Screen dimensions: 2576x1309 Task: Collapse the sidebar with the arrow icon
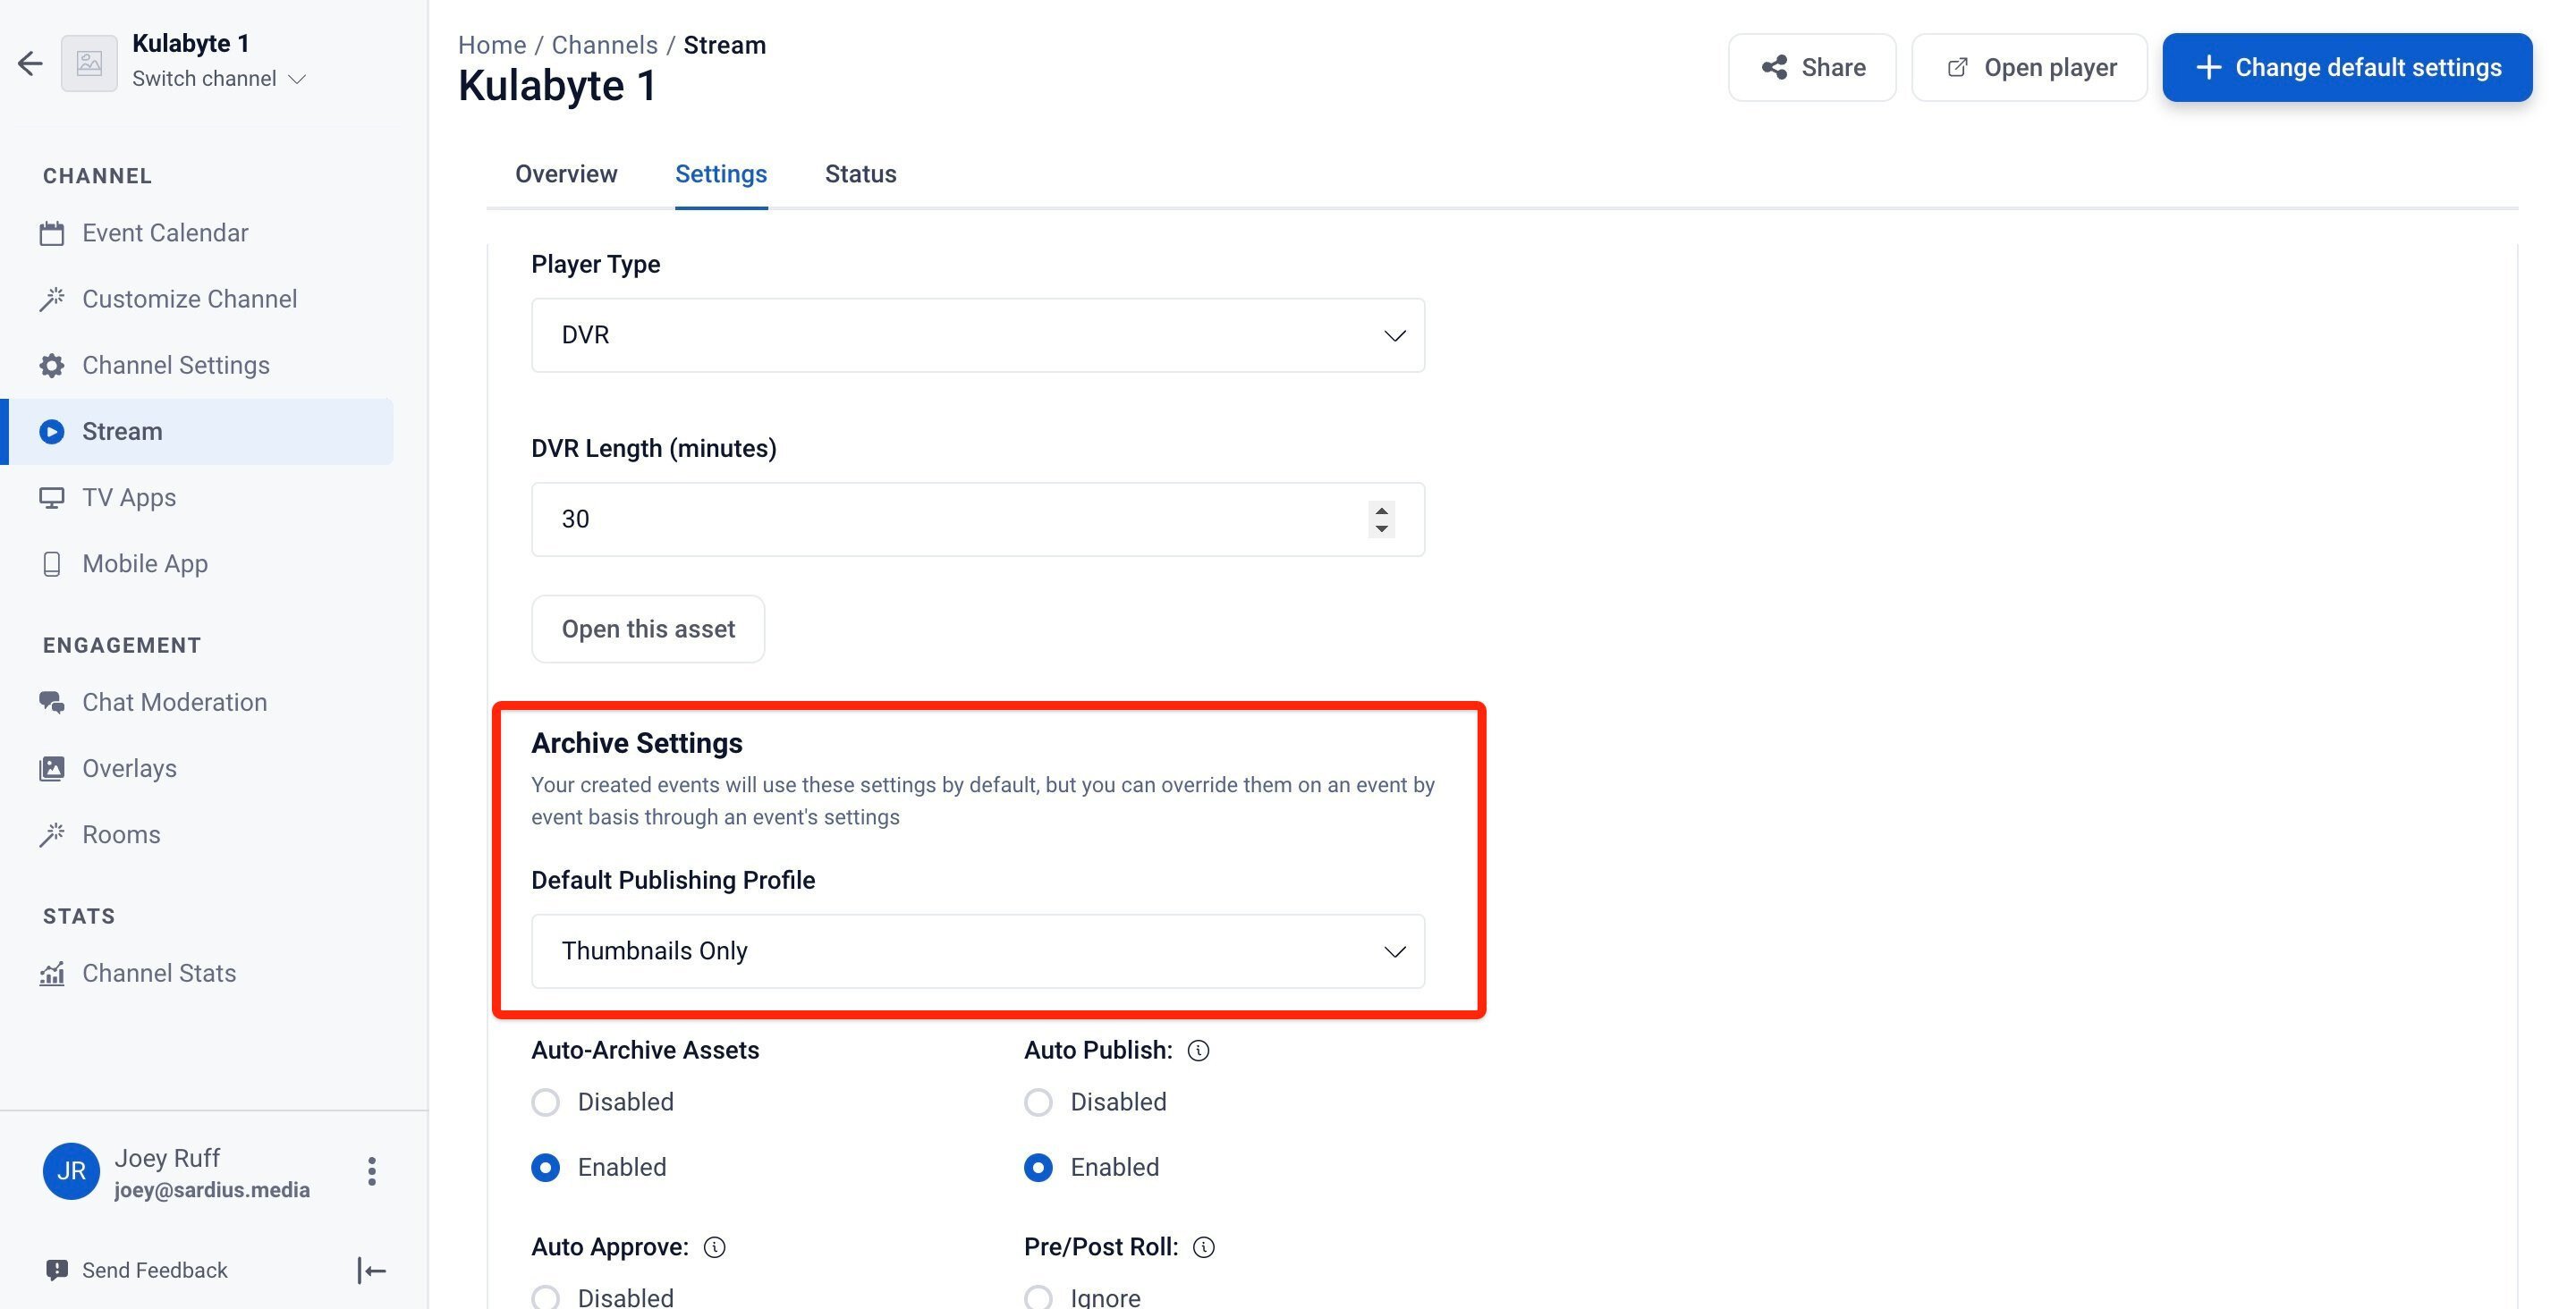tap(372, 1270)
